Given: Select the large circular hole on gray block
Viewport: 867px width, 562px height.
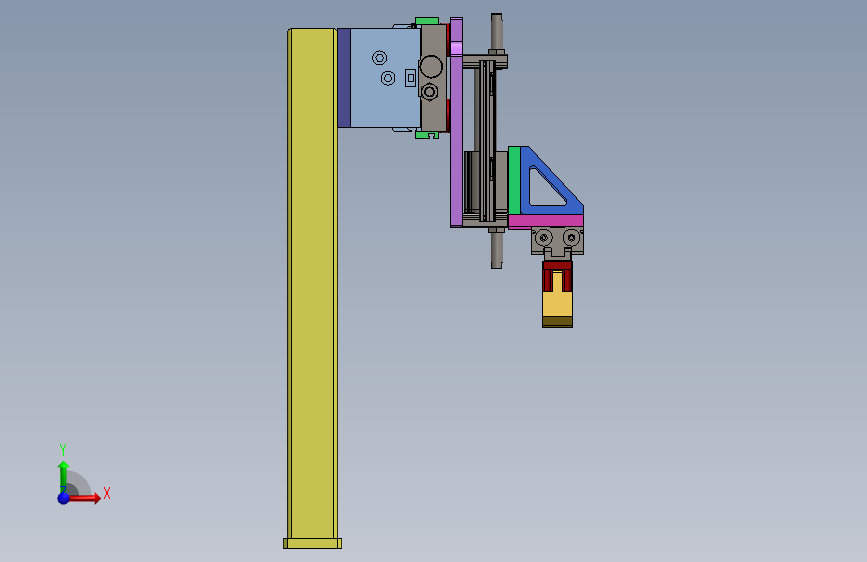Looking at the screenshot, I should coord(431,67).
